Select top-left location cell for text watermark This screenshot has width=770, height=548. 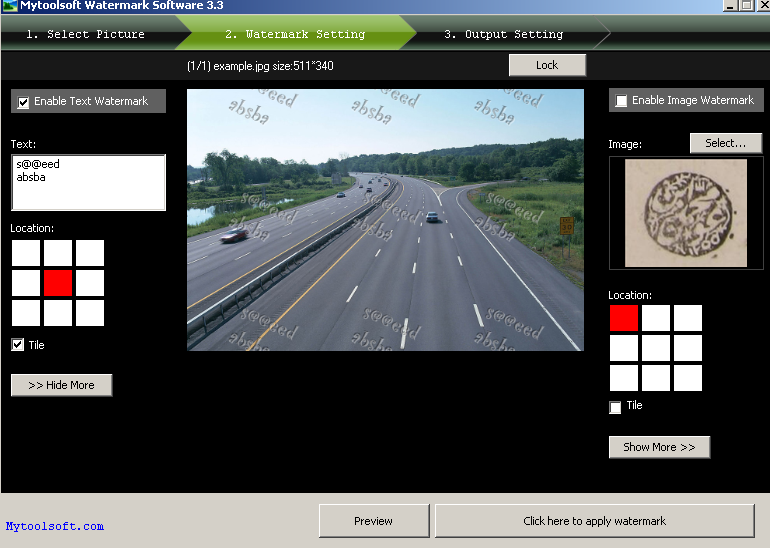click(x=26, y=253)
